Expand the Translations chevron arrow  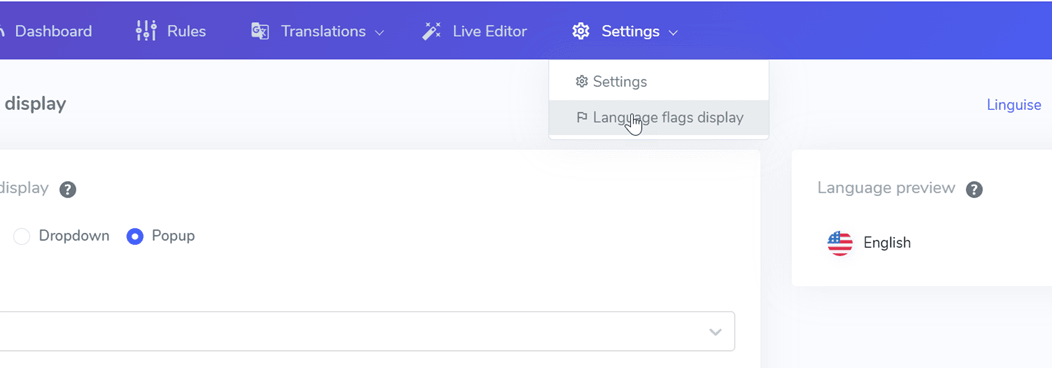[379, 32]
